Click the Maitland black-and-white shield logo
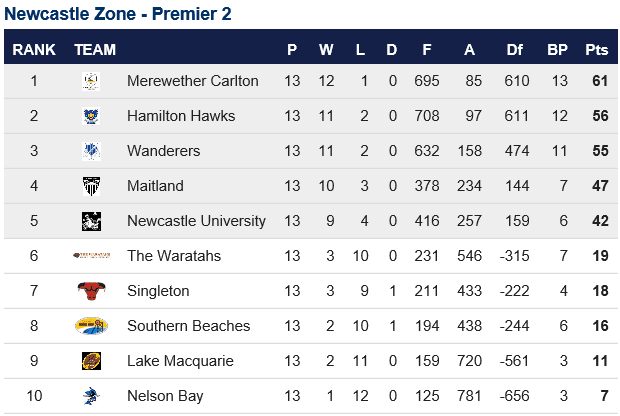620x416 pixels. pyautogui.click(x=91, y=186)
